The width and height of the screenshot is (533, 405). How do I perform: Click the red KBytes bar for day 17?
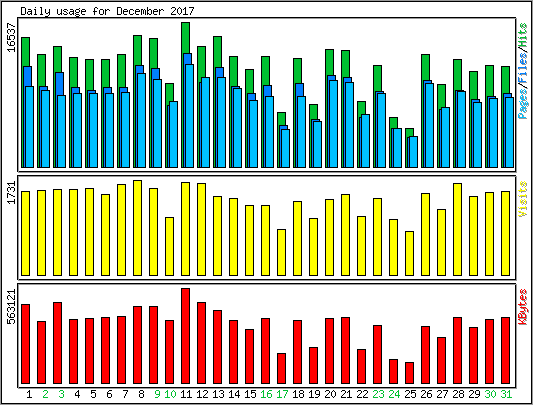281,369
